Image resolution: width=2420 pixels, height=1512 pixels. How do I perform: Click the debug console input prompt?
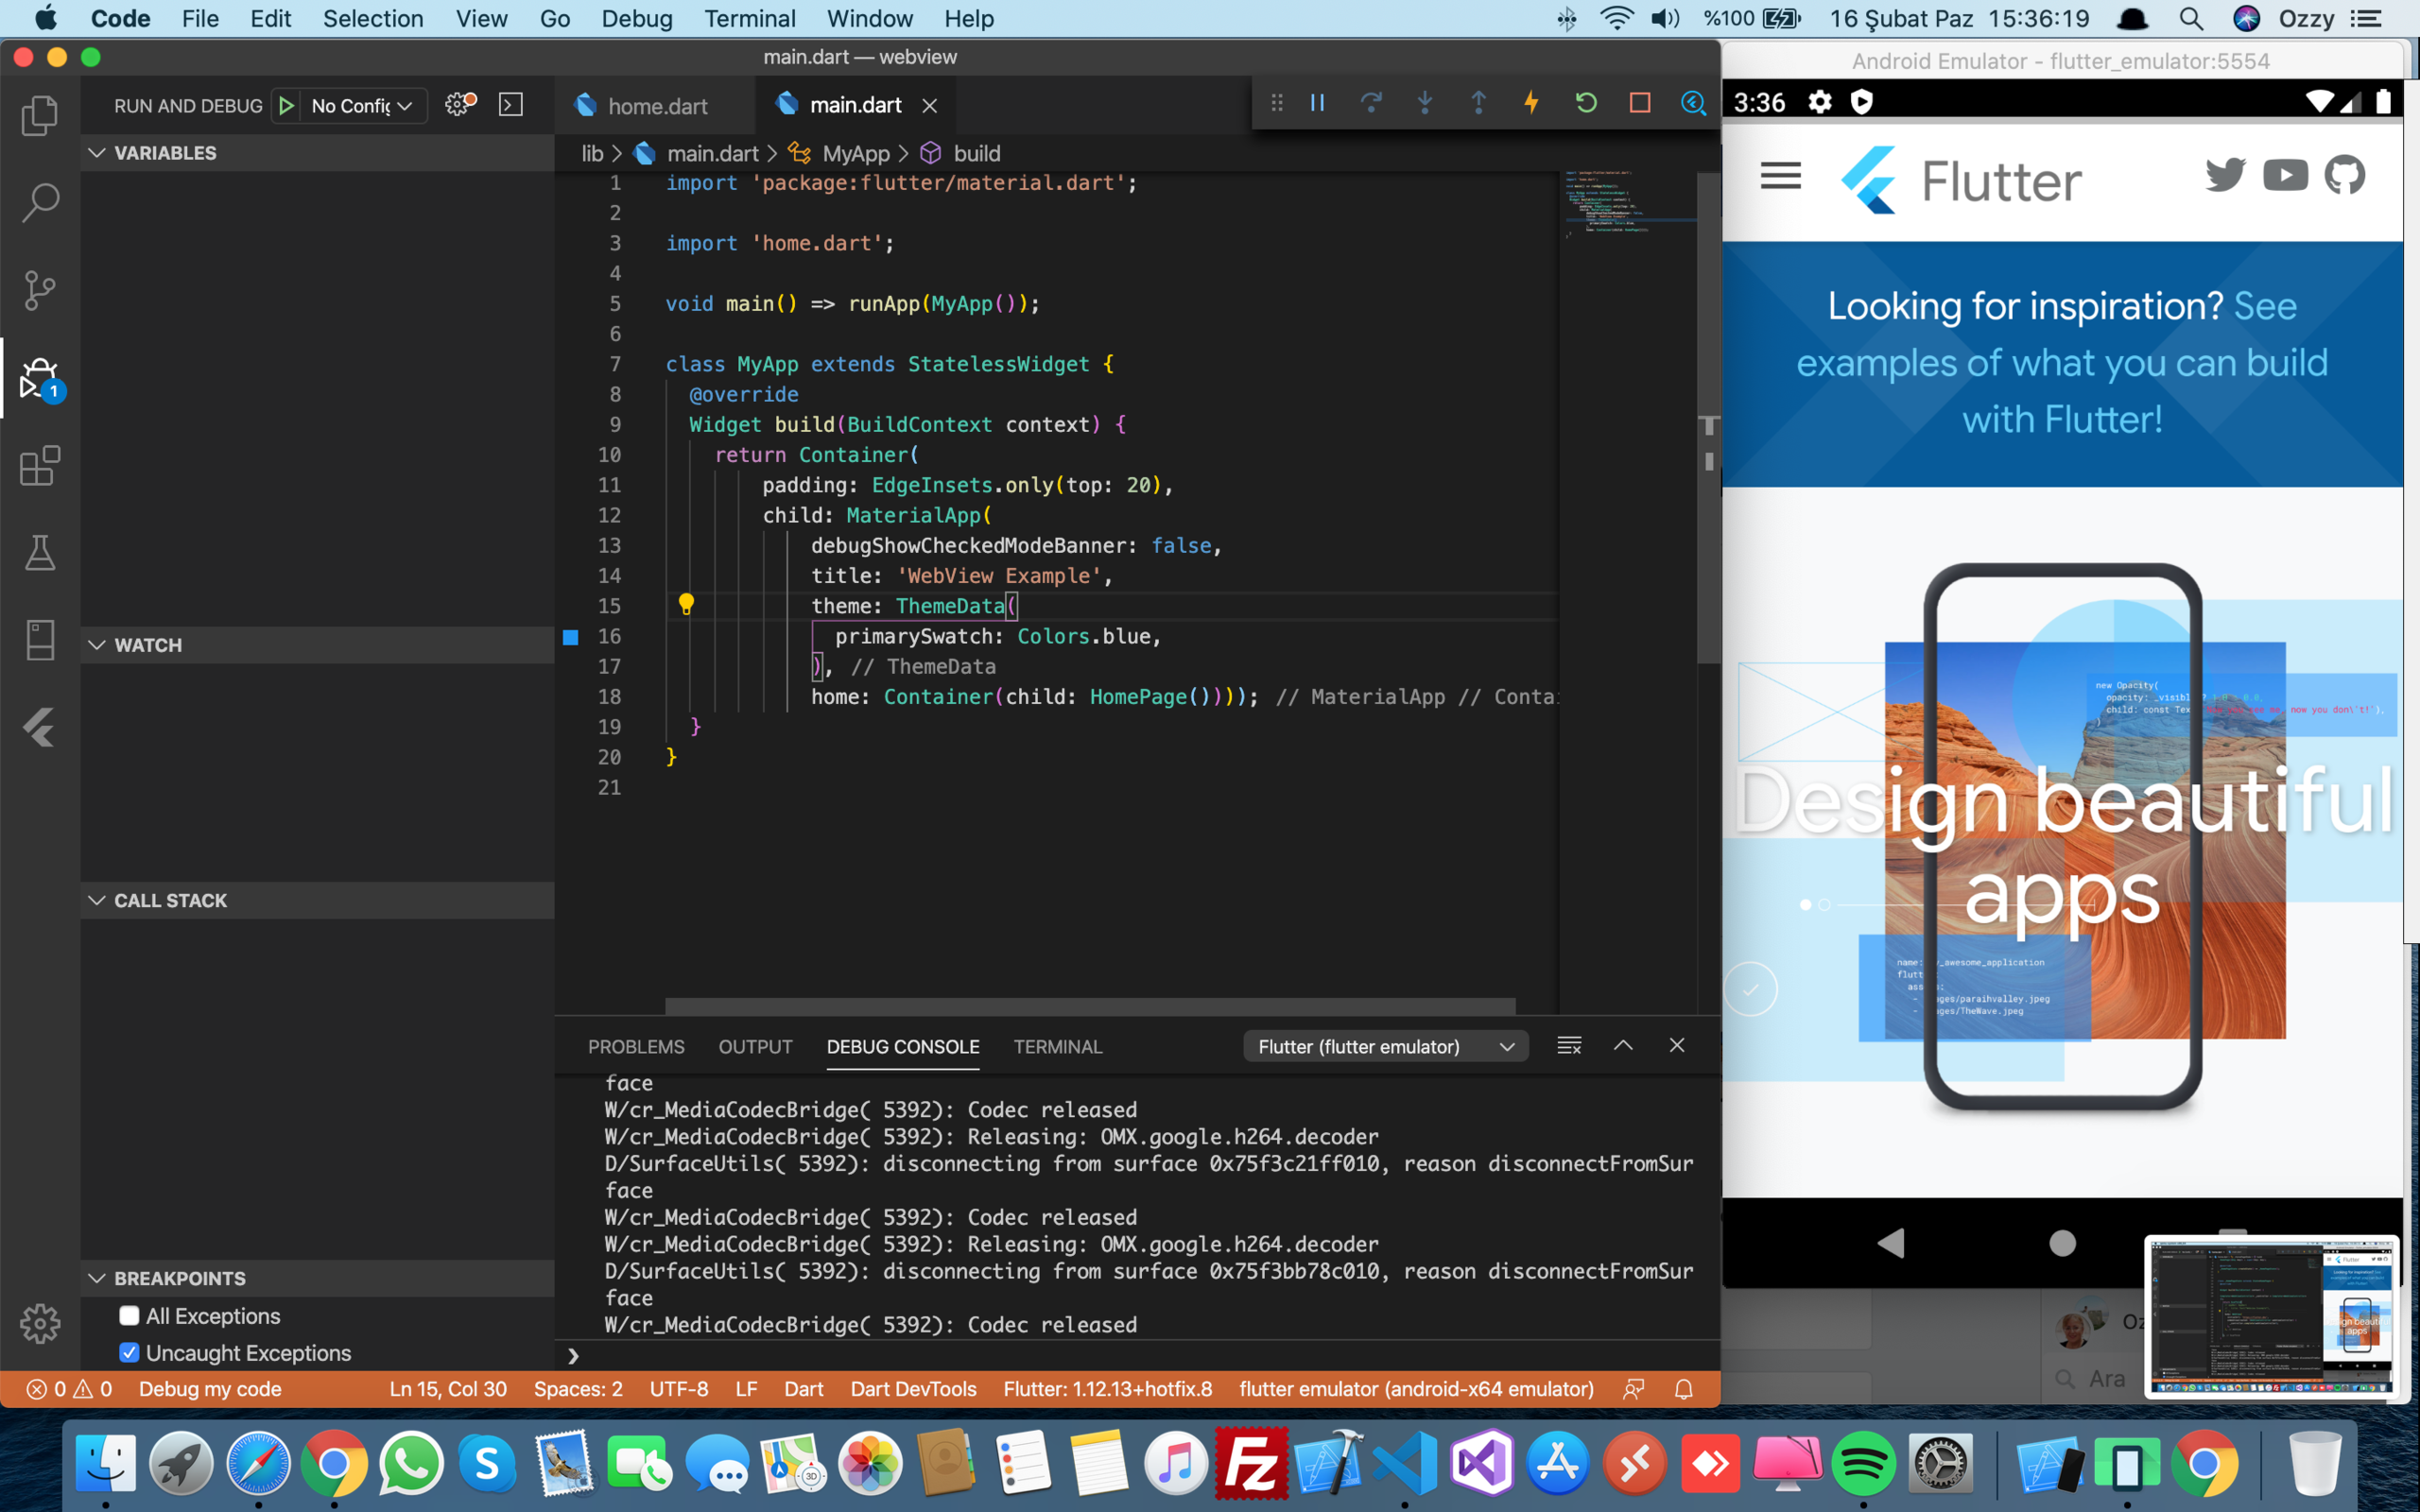[x=1140, y=1356]
